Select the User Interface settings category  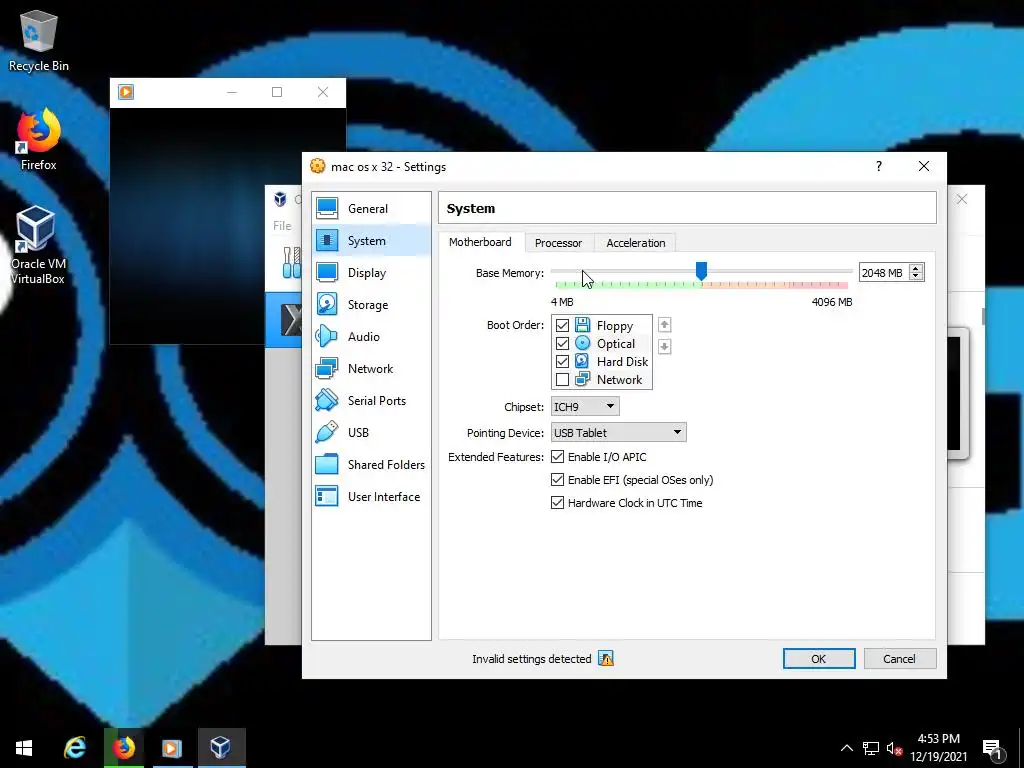point(371,496)
